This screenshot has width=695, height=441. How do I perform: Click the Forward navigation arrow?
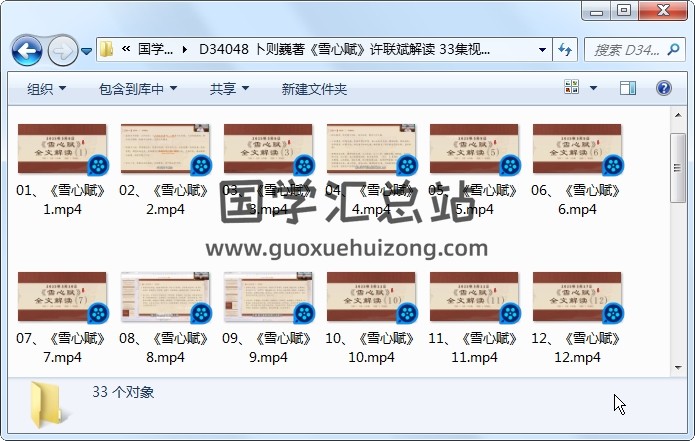[x=61, y=49]
